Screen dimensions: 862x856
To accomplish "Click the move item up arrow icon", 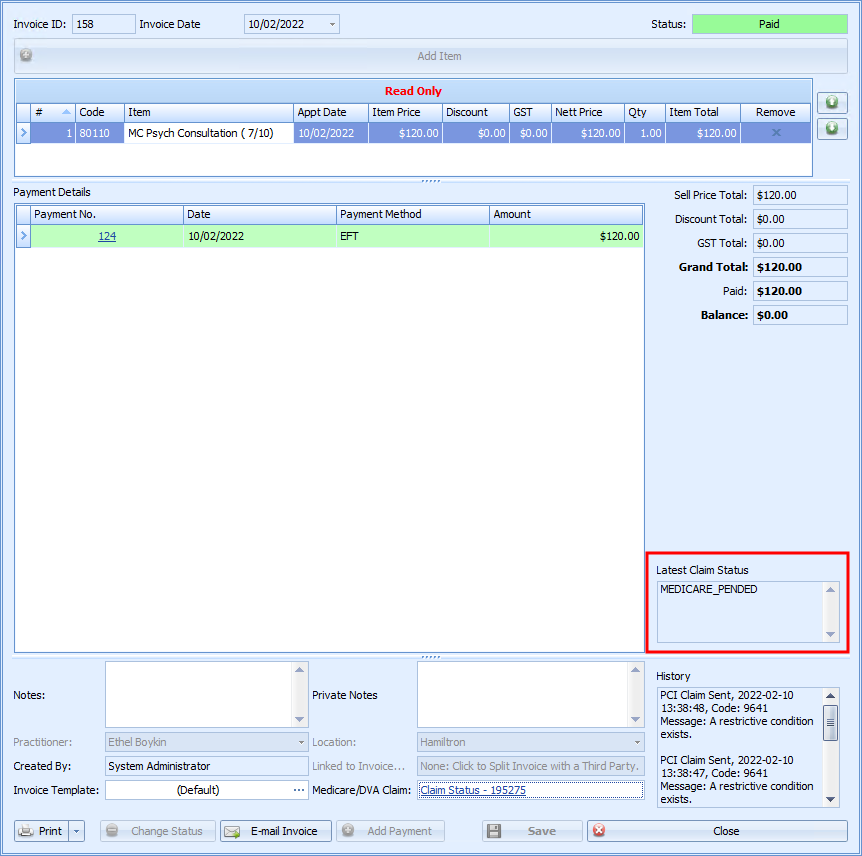I will 832,102.
